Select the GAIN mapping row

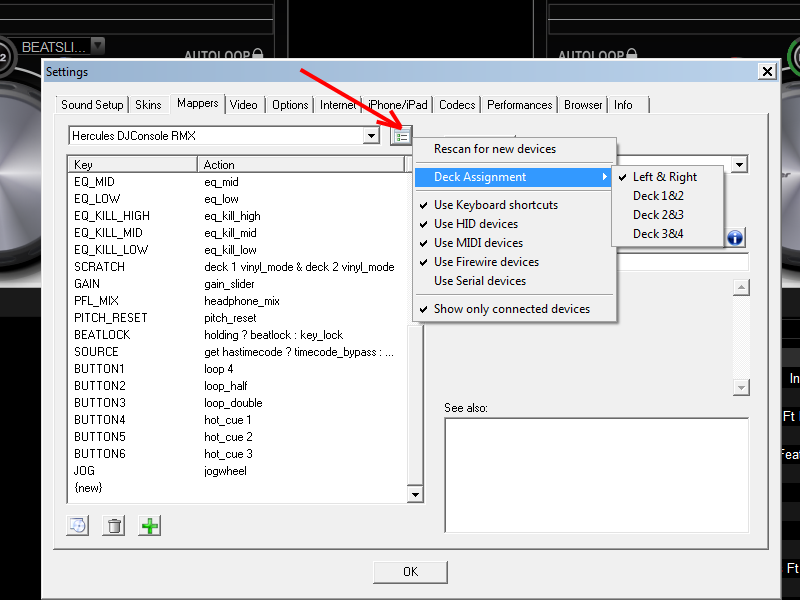238,284
